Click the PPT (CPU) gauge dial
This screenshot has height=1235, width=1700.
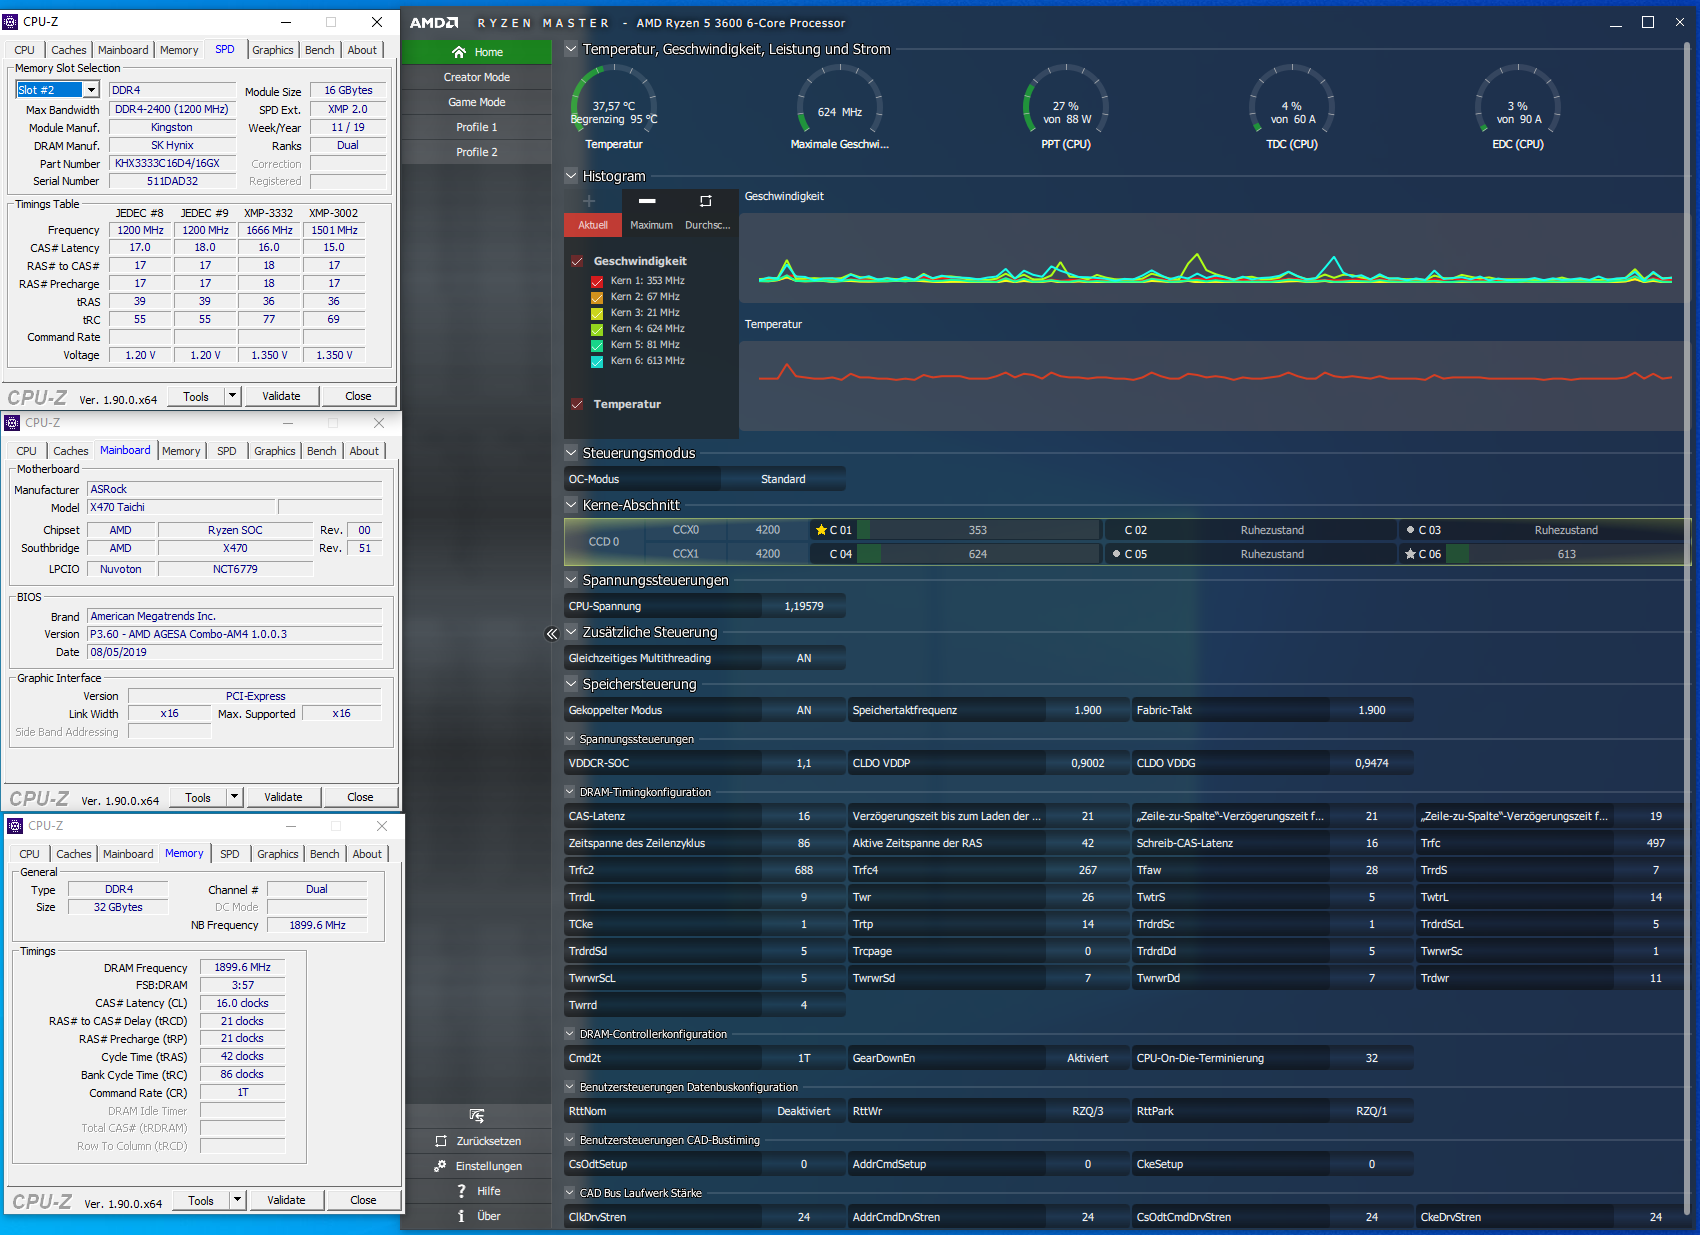[1066, 106]
